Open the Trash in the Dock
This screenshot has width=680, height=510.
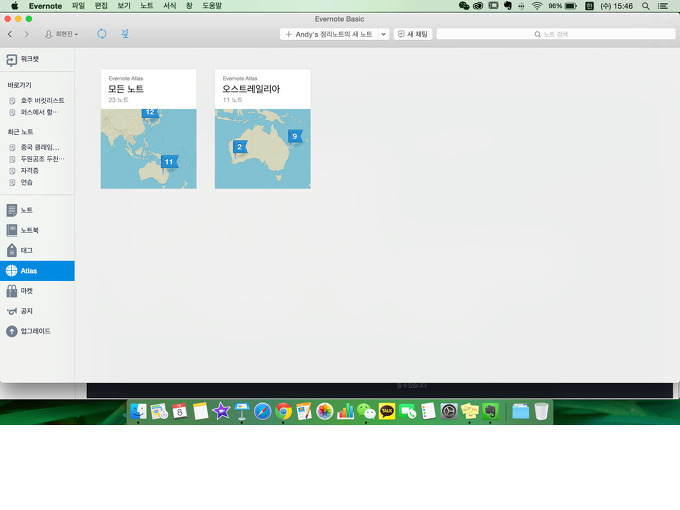click(541, 411)
